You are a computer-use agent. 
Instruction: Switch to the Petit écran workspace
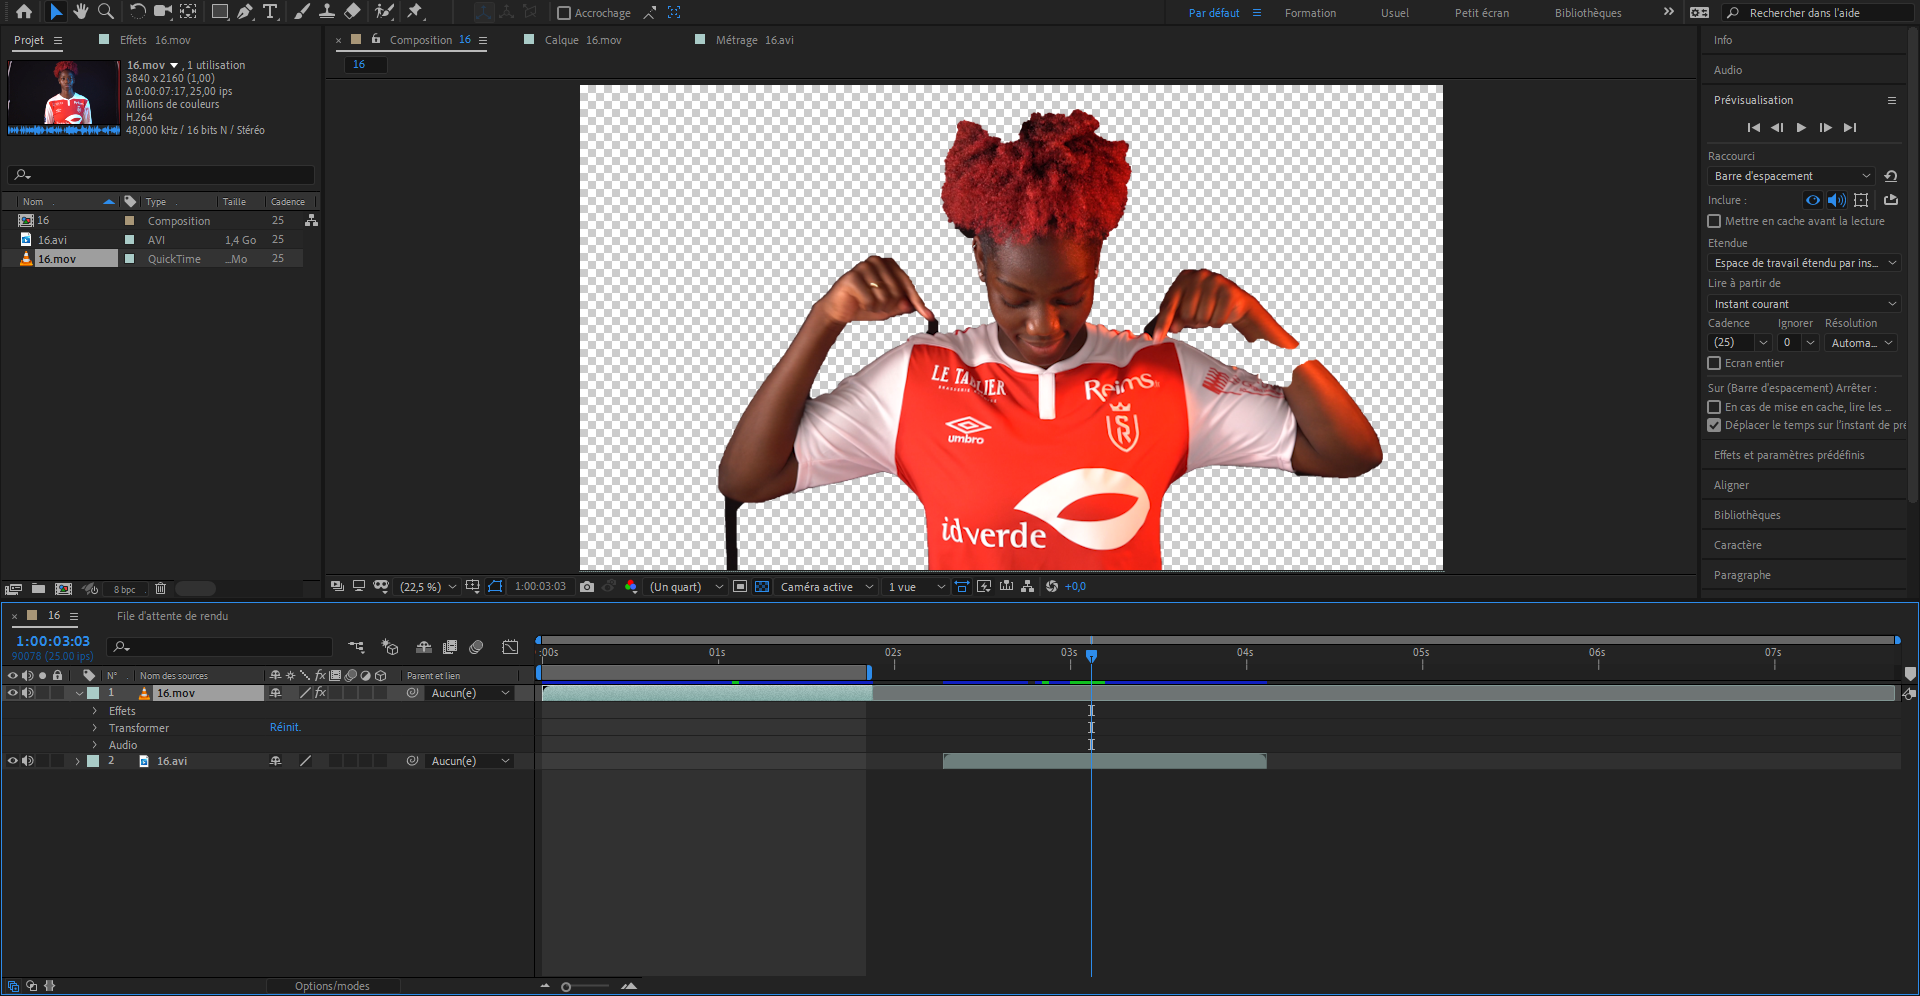1482,13
